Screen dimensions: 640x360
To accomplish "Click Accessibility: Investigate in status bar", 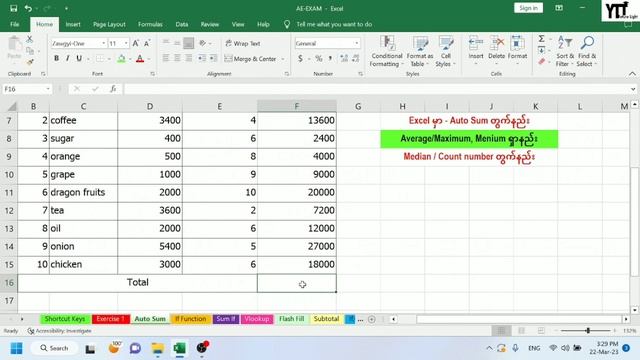I will [x=60, y=331].
